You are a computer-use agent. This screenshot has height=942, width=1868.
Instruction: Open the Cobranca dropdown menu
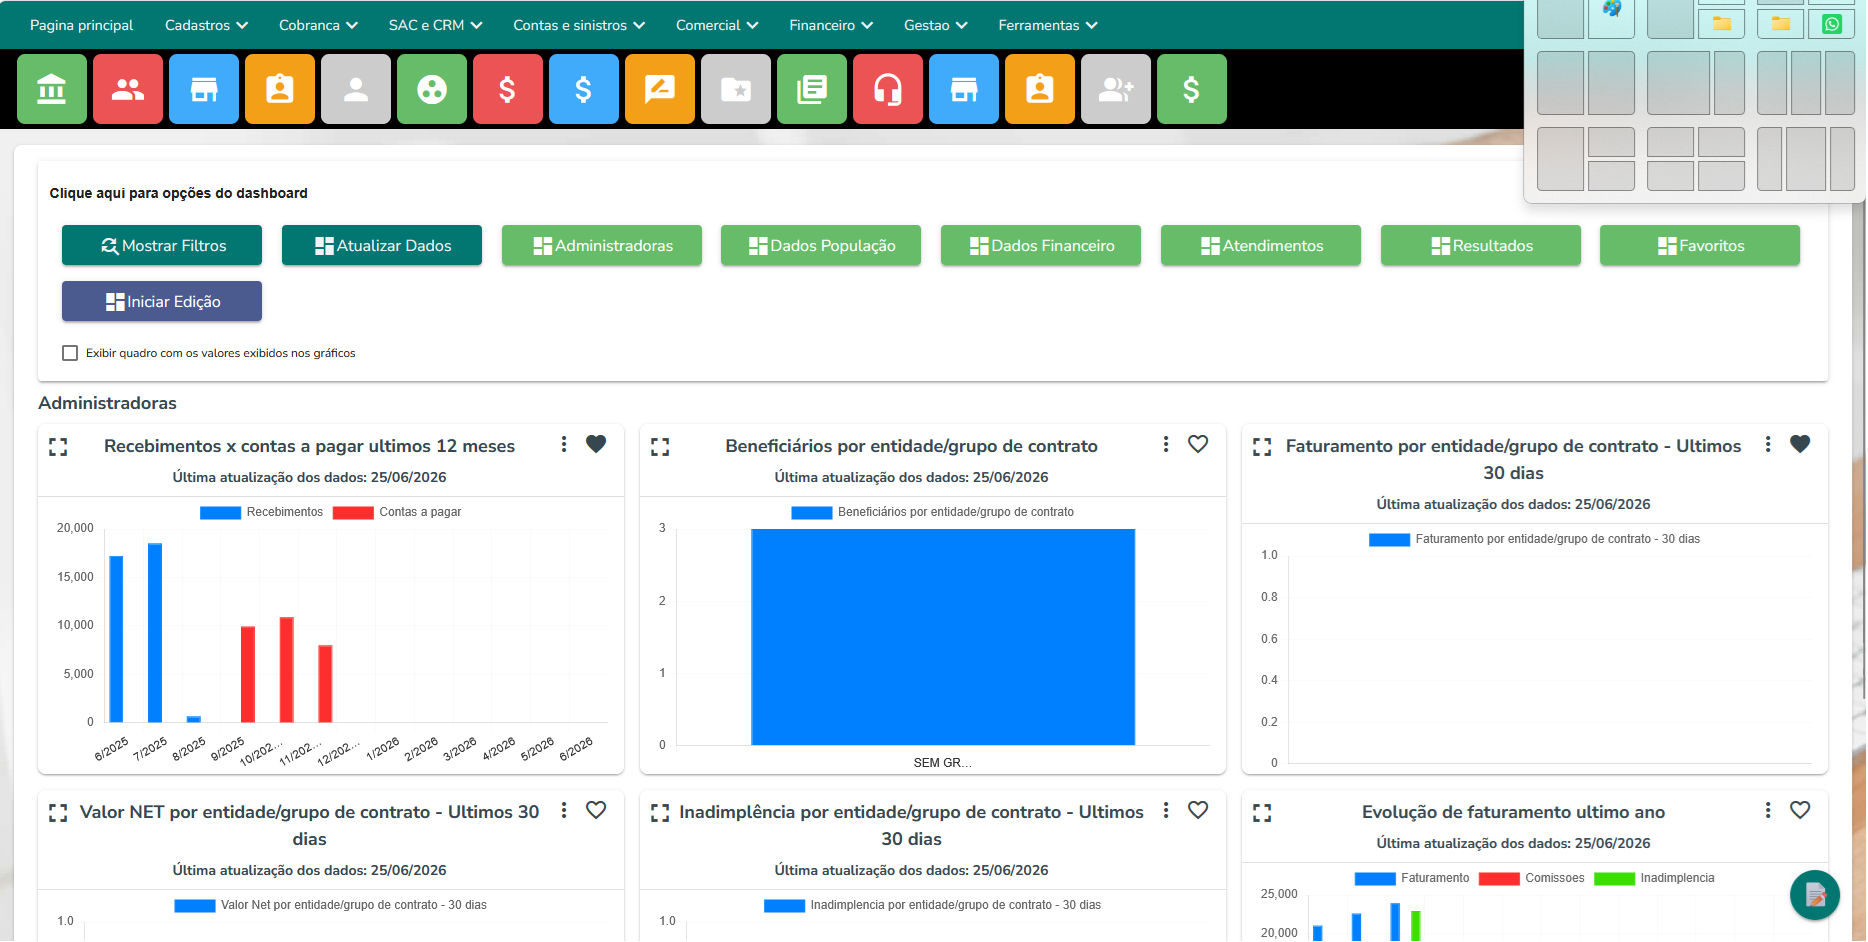318,25
